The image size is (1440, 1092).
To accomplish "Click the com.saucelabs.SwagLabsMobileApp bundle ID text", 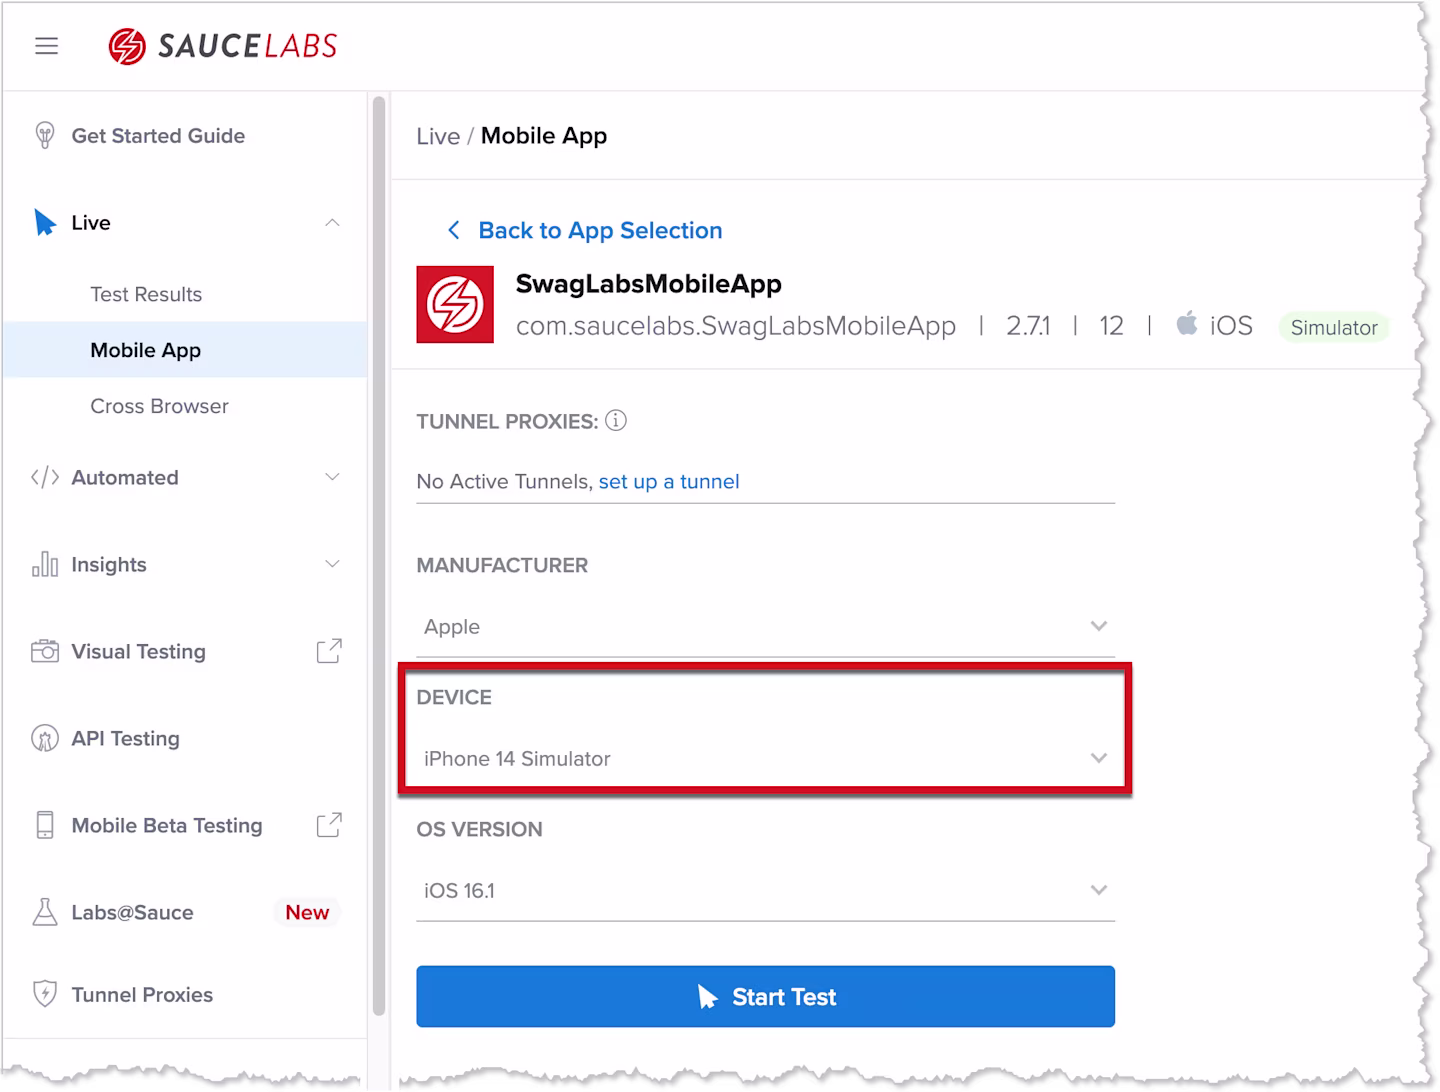I will [736, 326].
